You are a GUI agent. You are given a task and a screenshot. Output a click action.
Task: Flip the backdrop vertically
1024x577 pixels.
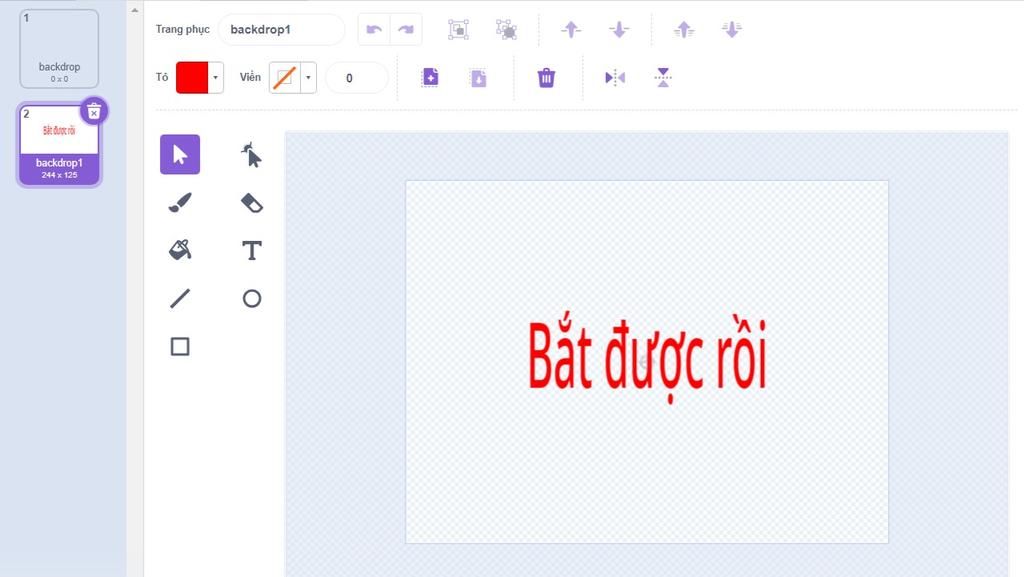pos(663,77)
